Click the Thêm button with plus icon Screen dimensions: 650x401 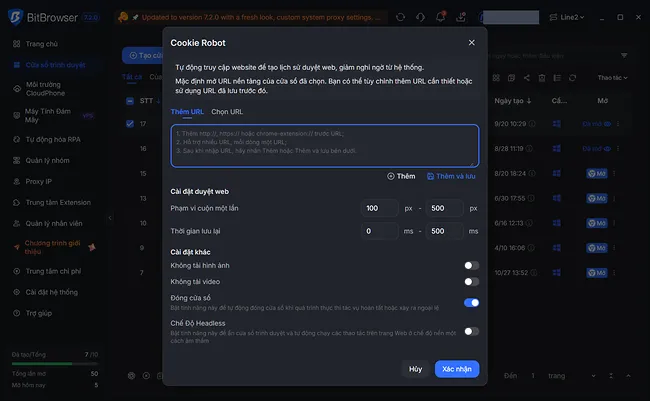click(x=401, y=176)
